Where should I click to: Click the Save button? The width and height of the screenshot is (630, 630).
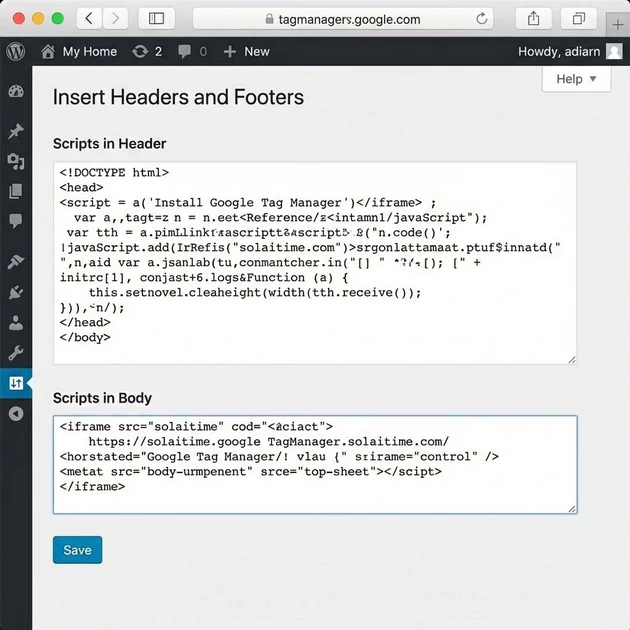point(77,550)
